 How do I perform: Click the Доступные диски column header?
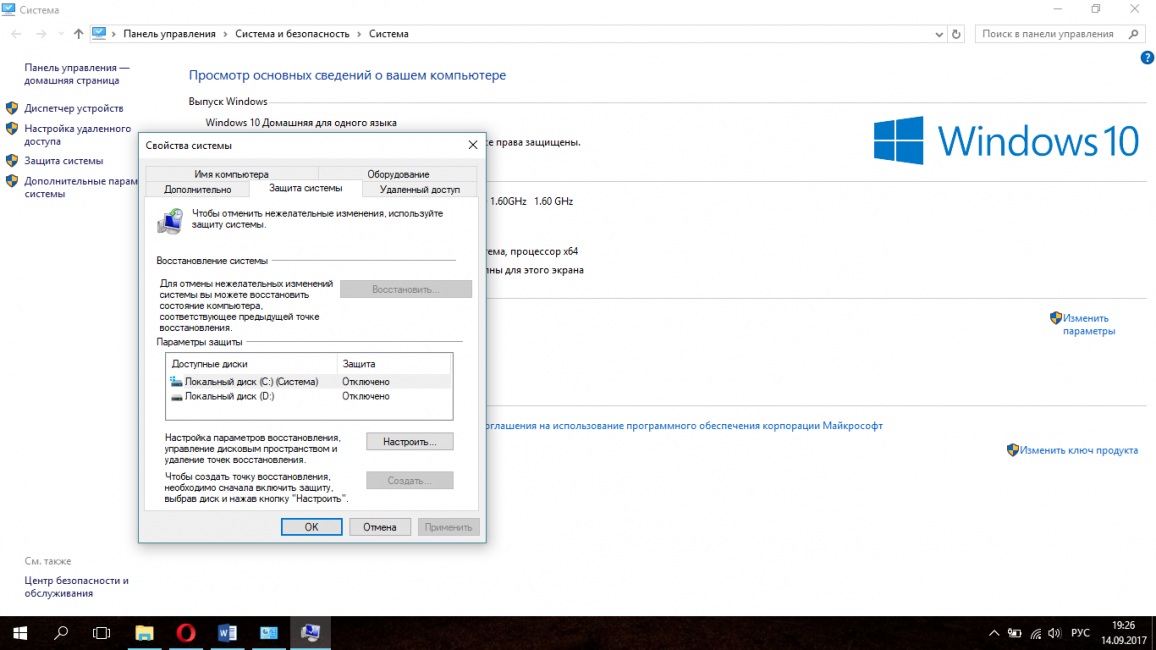click(251, 364)
